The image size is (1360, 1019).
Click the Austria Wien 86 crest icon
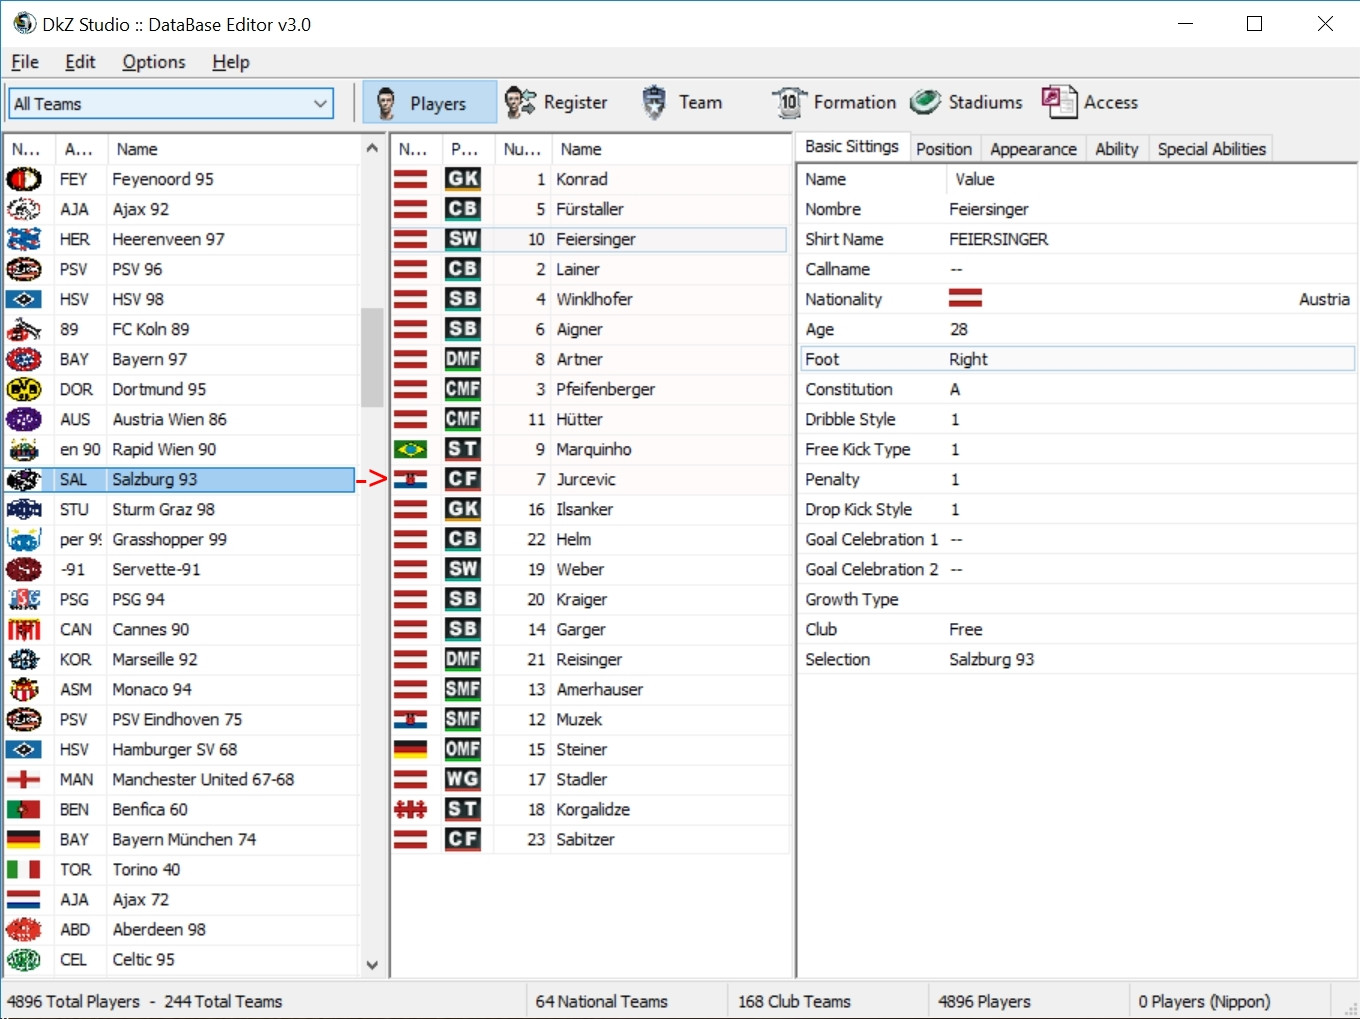tap(24, 419)
